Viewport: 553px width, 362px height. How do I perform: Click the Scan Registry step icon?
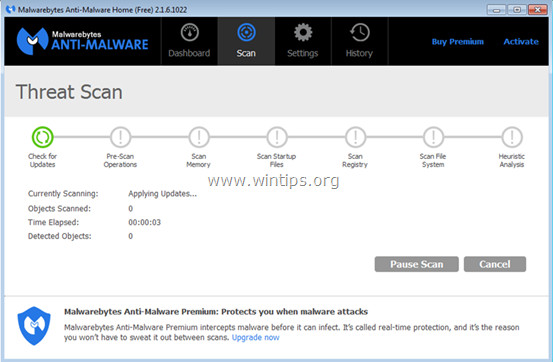355,137
